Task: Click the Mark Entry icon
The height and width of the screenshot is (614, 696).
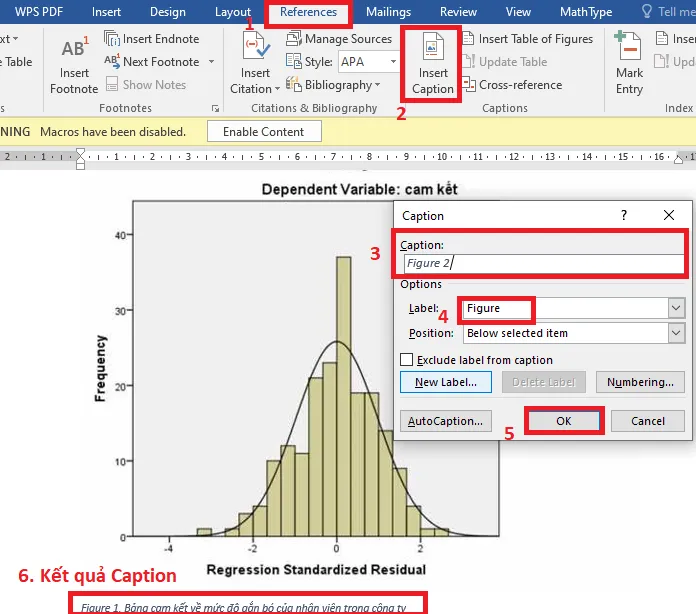Action: [x=629, y=48]
